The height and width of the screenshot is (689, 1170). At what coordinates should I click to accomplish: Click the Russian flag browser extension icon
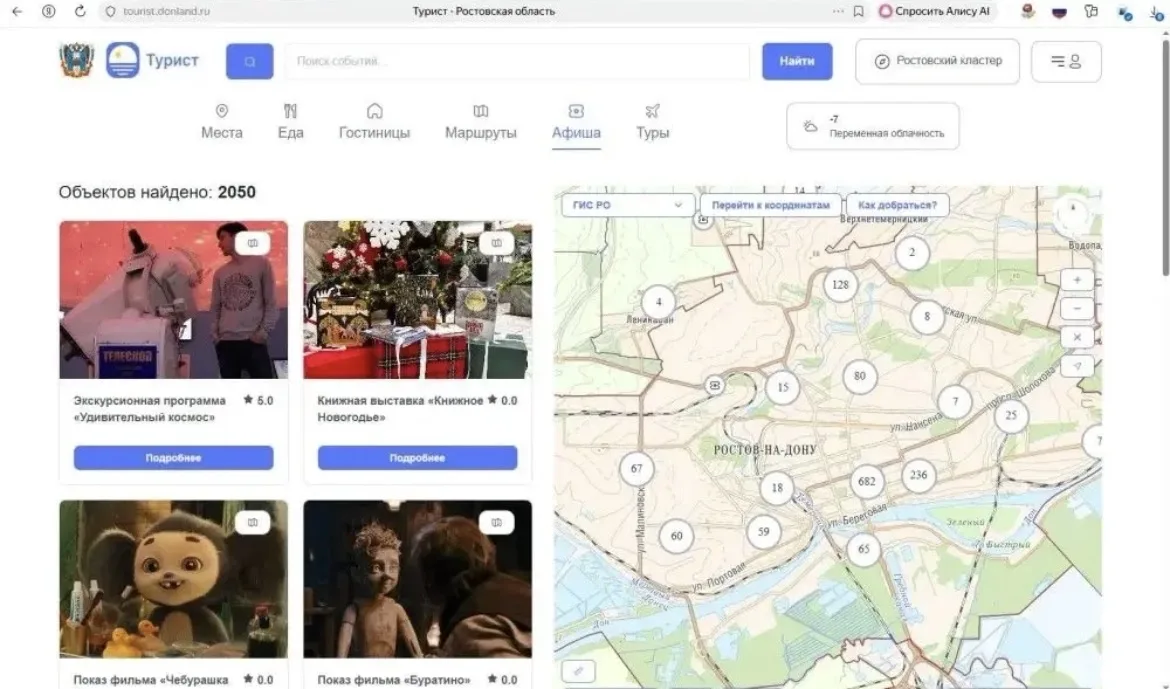point(1060,12)
